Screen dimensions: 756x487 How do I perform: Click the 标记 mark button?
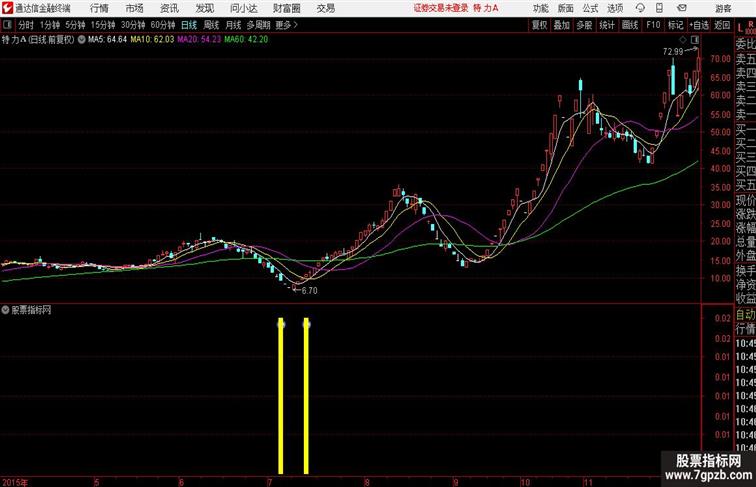(x=675, y=25)
